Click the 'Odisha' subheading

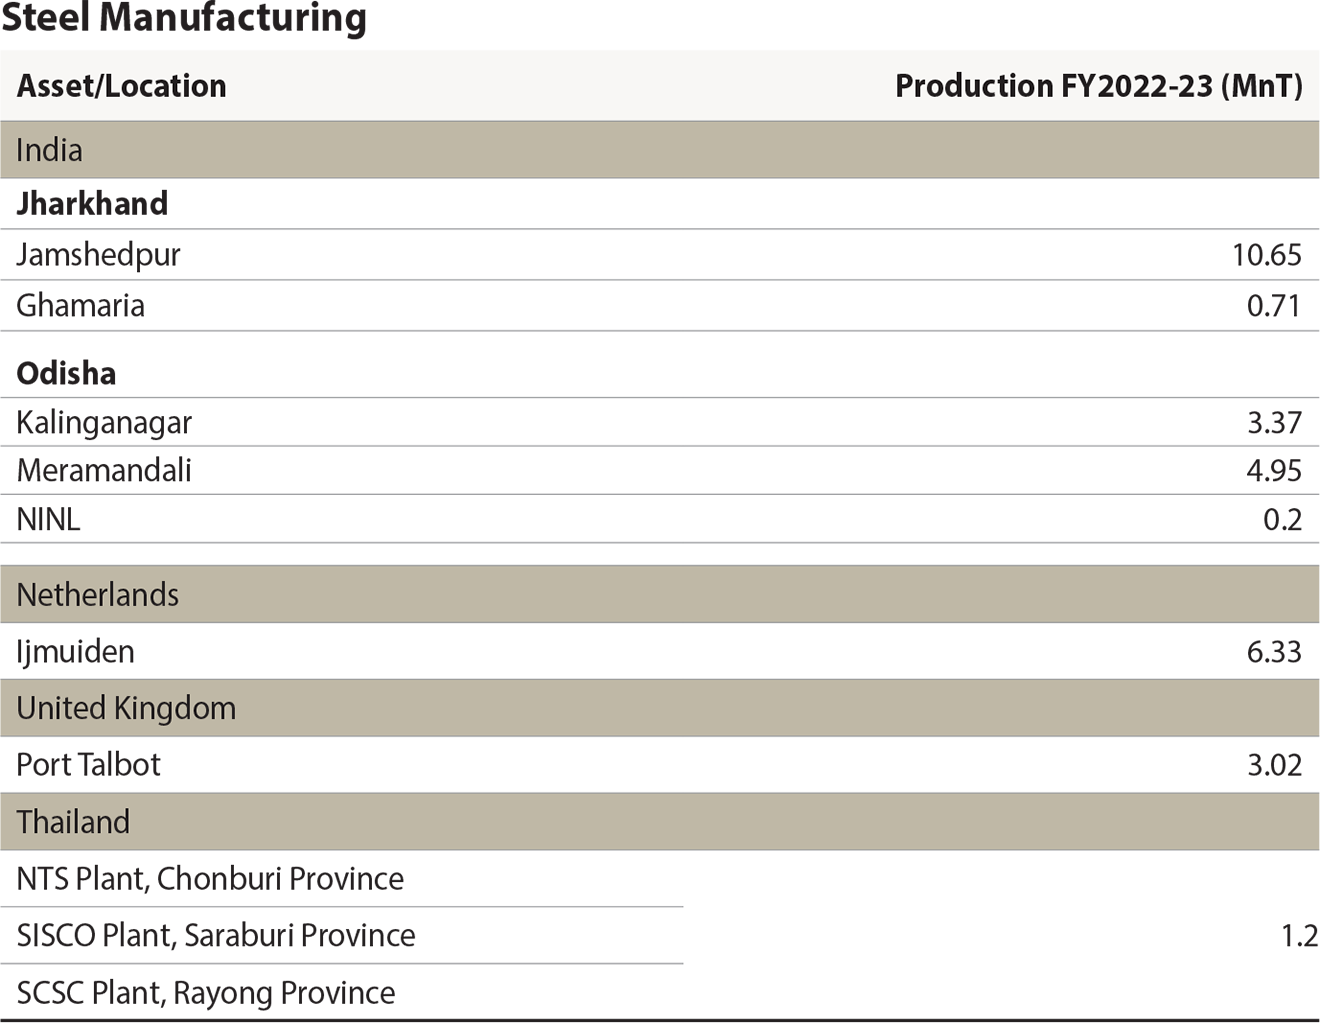click(x=66, y=373)
